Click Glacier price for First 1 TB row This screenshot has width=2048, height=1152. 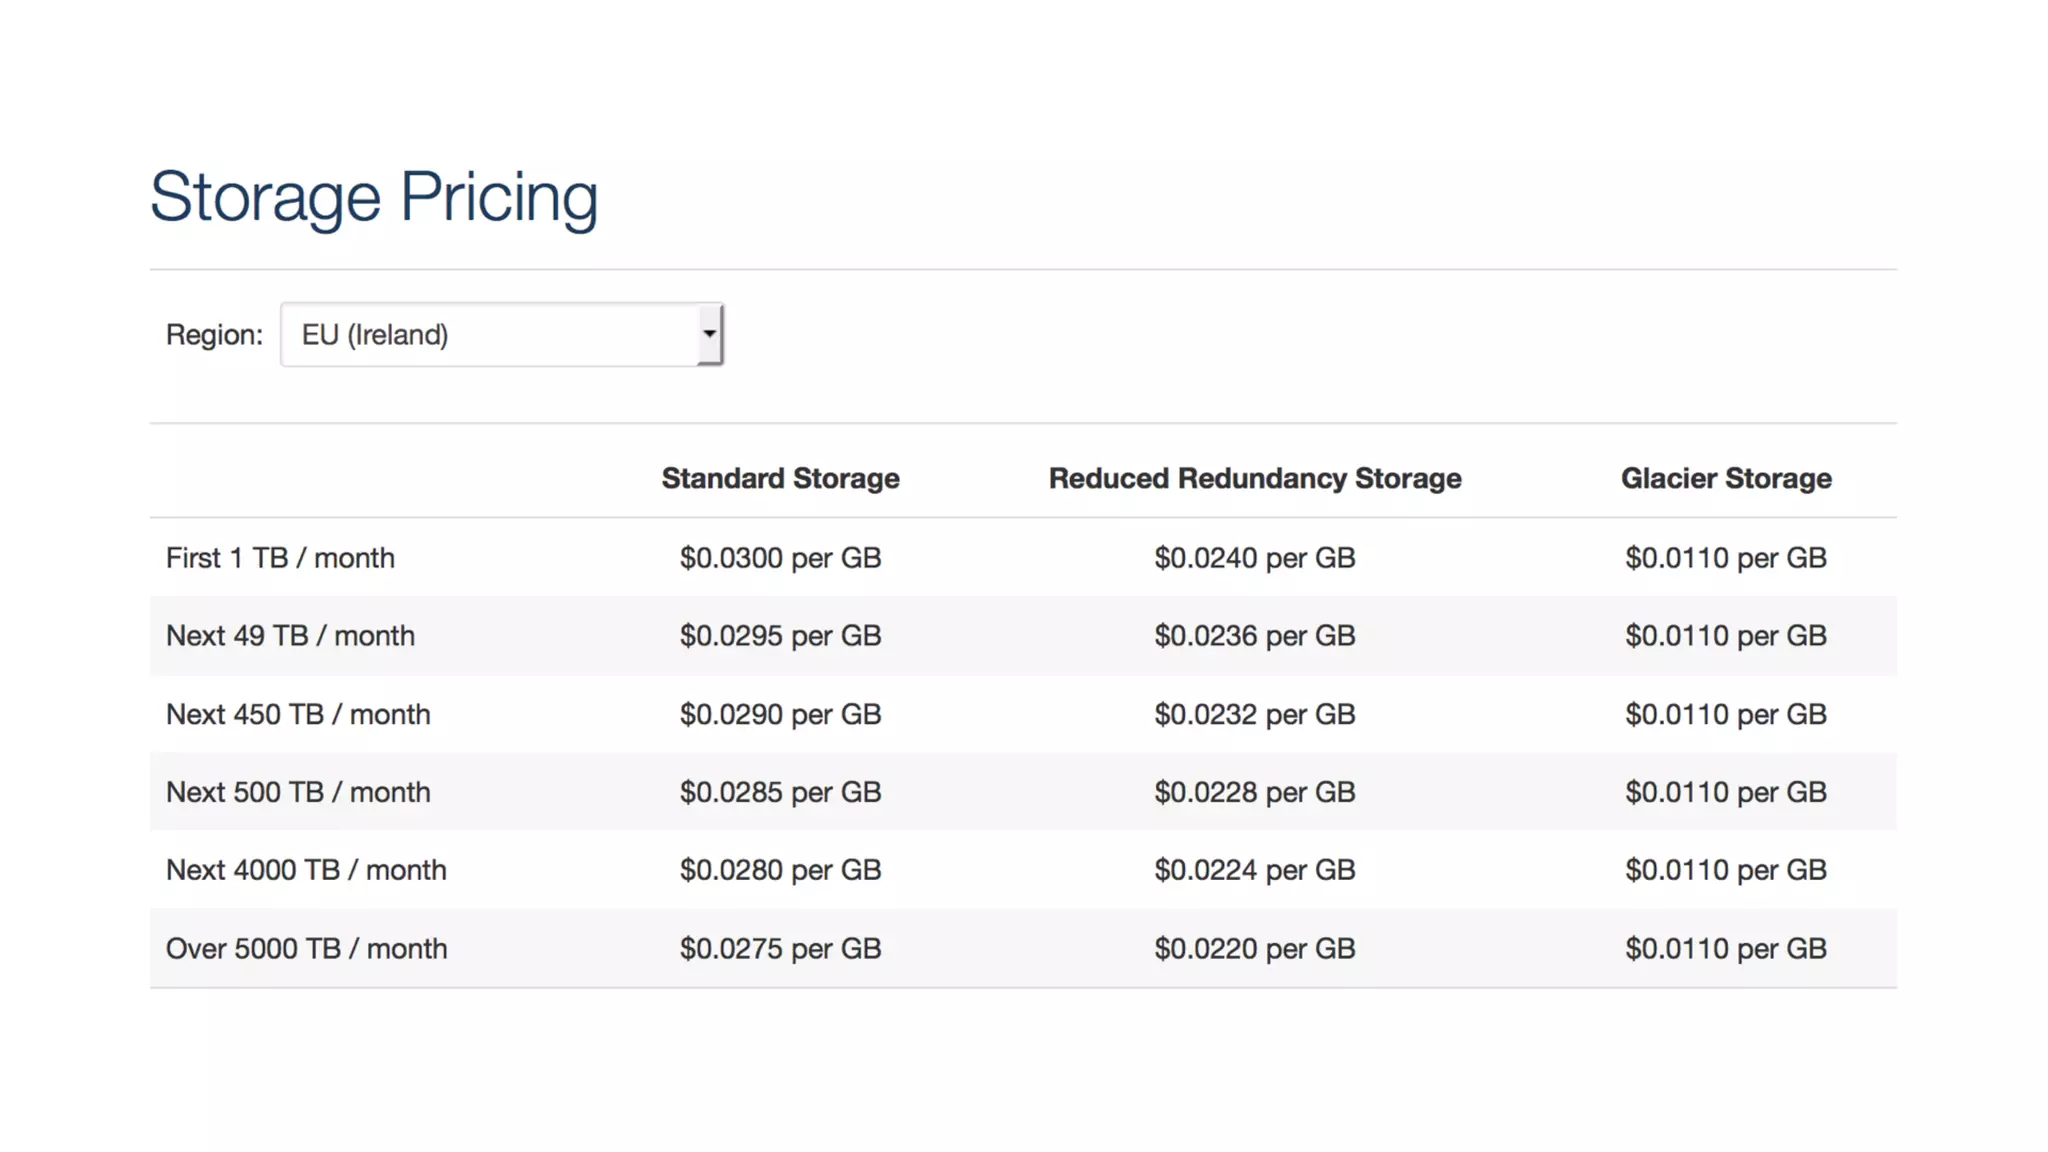coord(1726,558)
